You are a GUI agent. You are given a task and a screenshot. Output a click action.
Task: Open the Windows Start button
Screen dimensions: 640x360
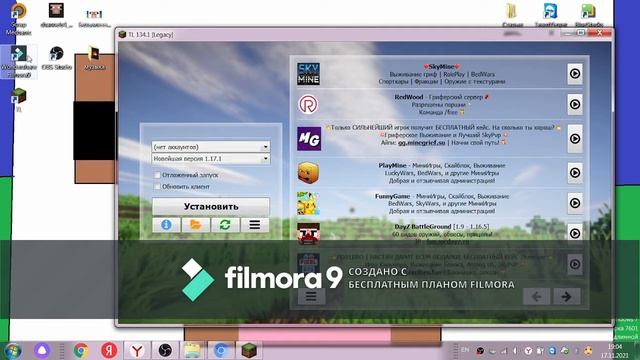click(x=13, y=351)
